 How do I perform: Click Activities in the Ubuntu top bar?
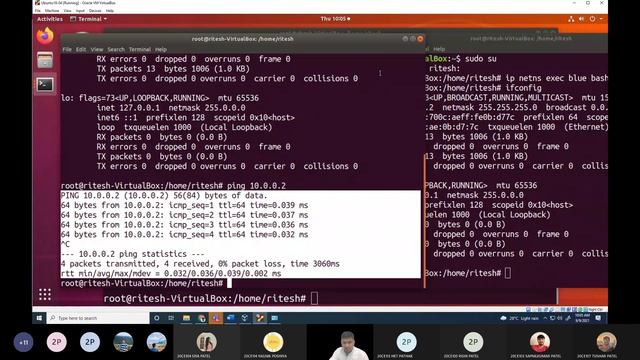50,19
